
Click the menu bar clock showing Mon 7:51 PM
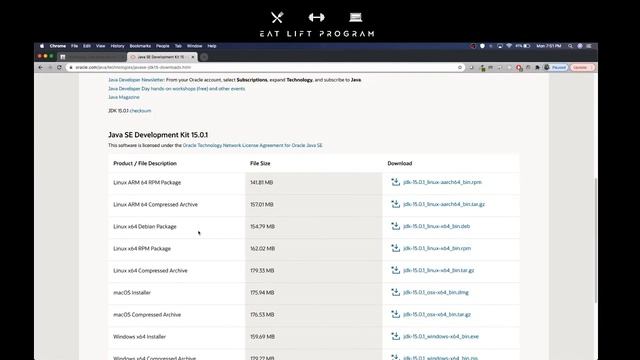click(x=549, y=46)
